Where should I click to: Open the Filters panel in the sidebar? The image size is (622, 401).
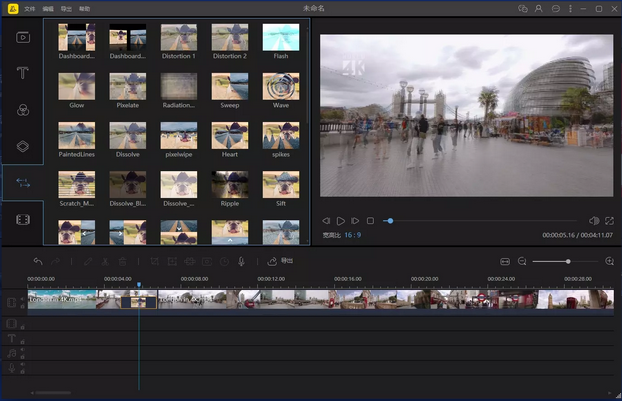point(22,110)
